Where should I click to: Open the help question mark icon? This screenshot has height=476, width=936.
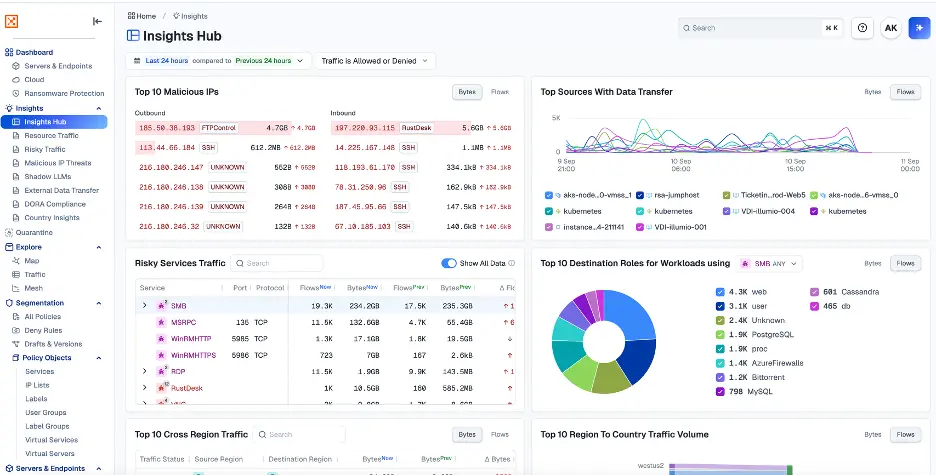(x=862, y=28)
